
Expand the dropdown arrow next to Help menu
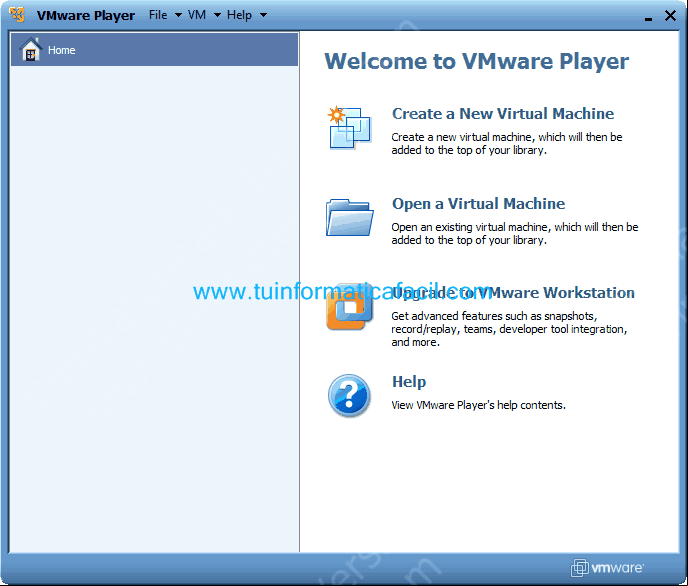click(x=263, y=15)
